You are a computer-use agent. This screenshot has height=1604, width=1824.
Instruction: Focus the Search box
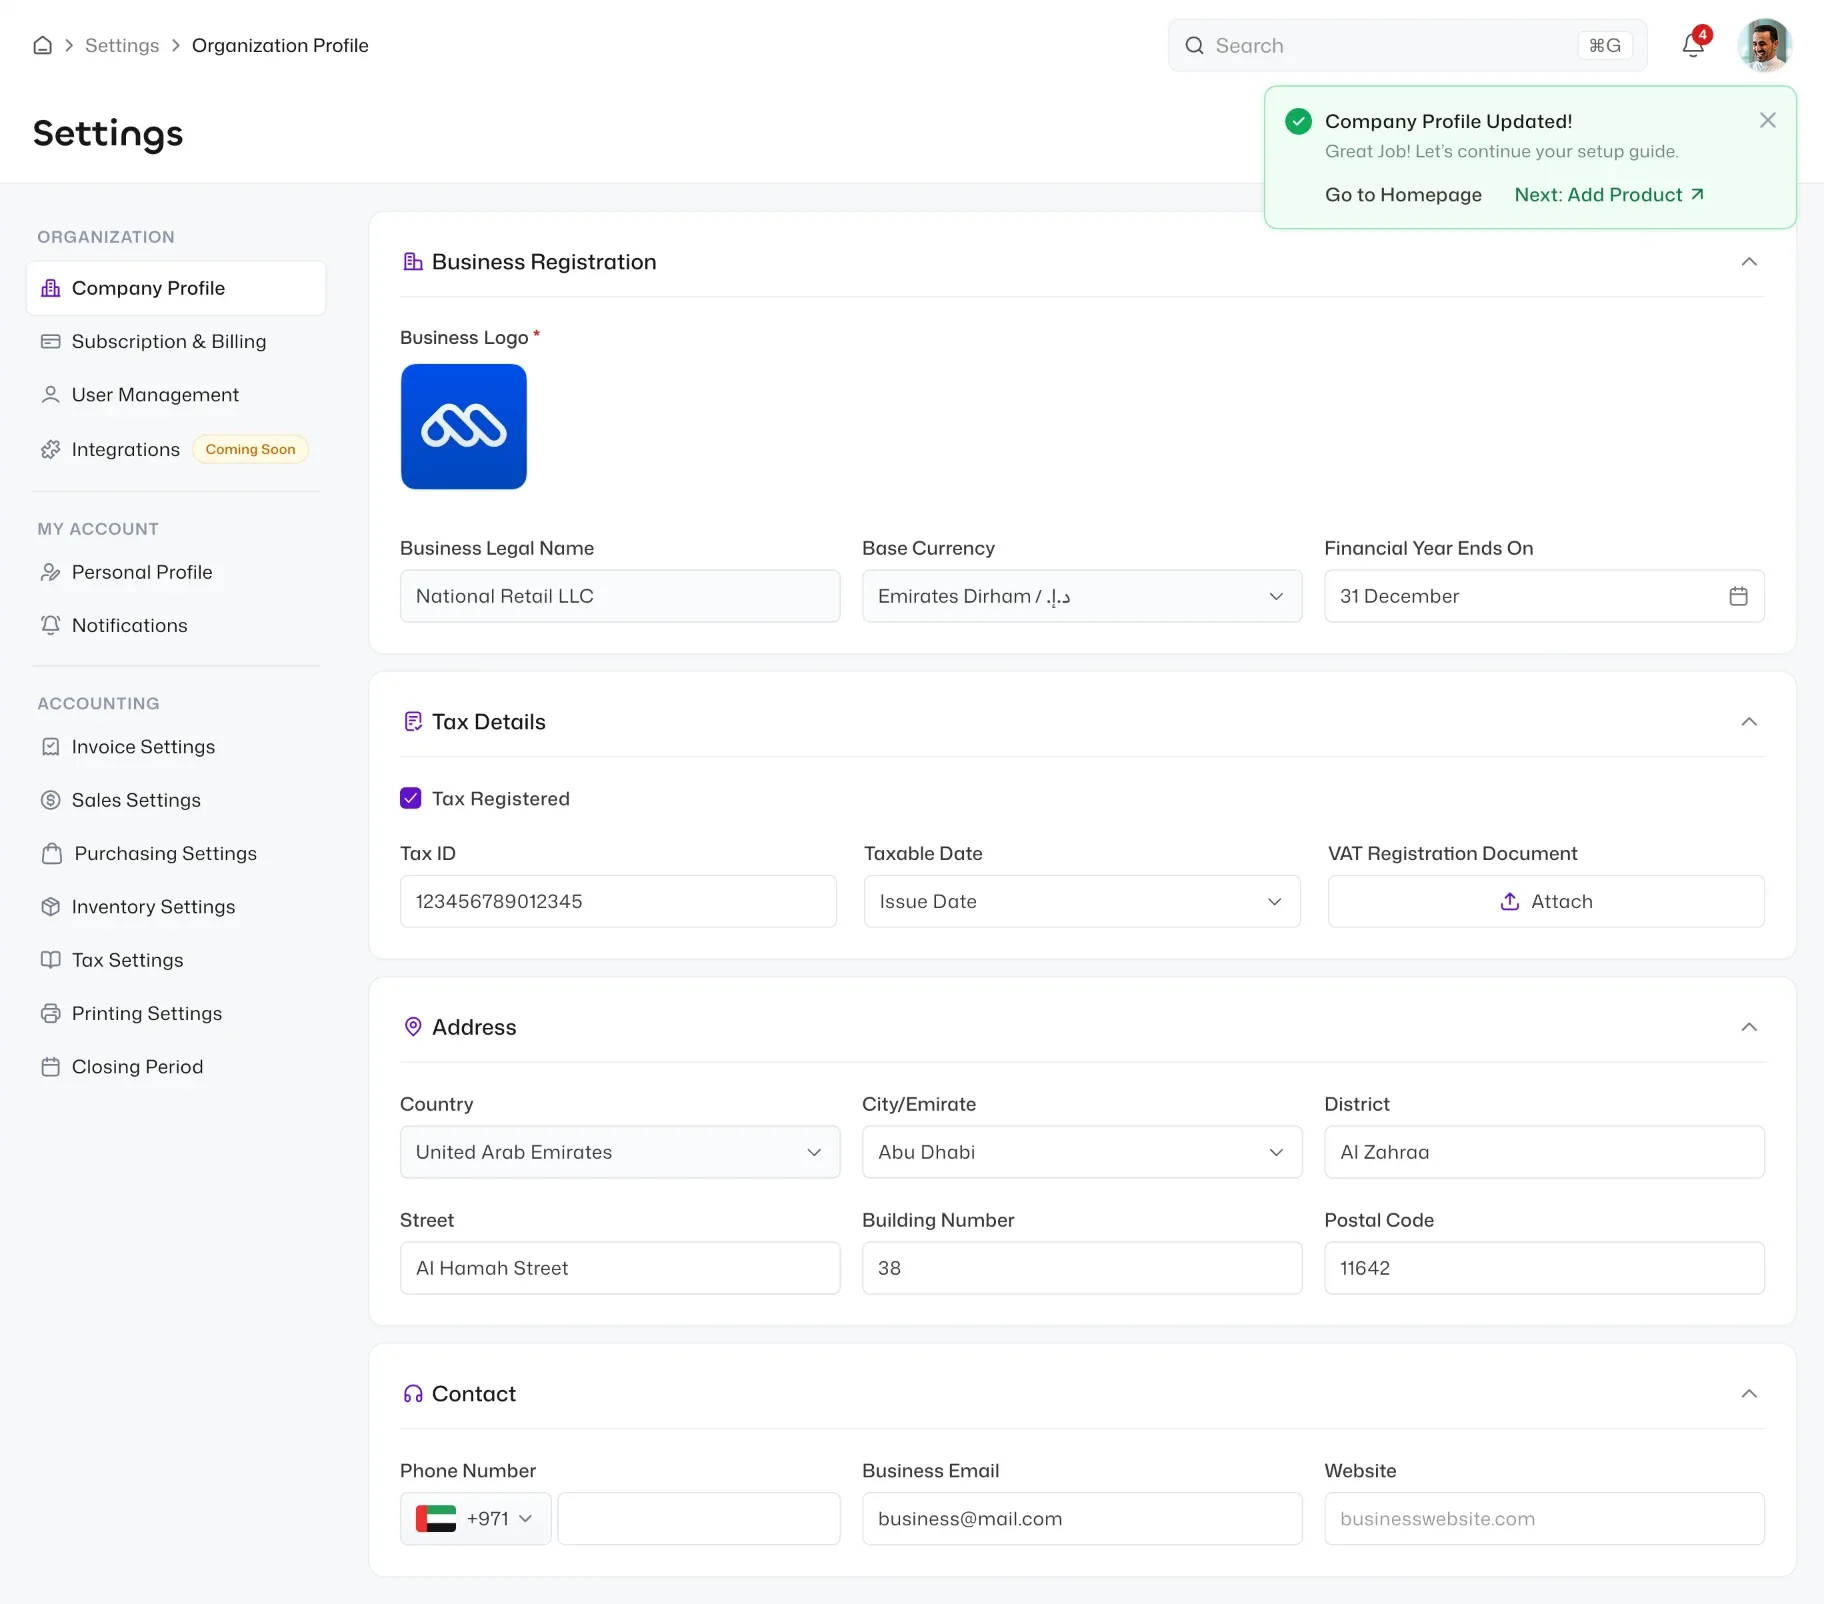click(1407, 45)
